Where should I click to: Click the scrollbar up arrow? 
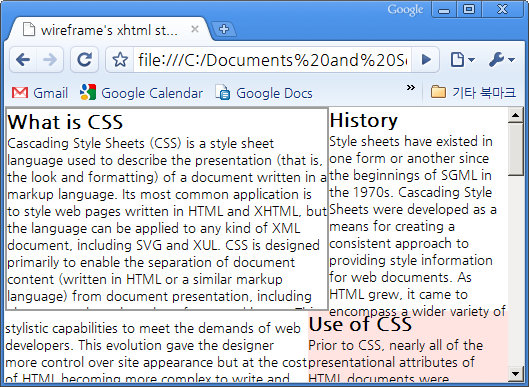pos(515,115)
